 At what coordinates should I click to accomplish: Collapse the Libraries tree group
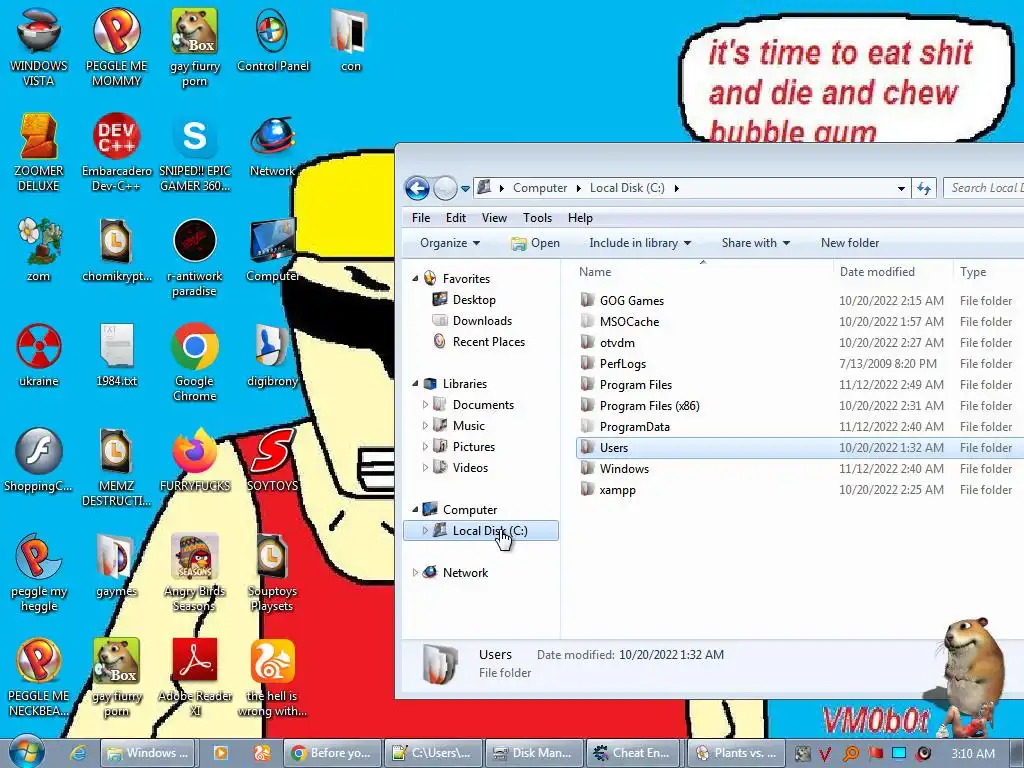click(x=415, y=383)
